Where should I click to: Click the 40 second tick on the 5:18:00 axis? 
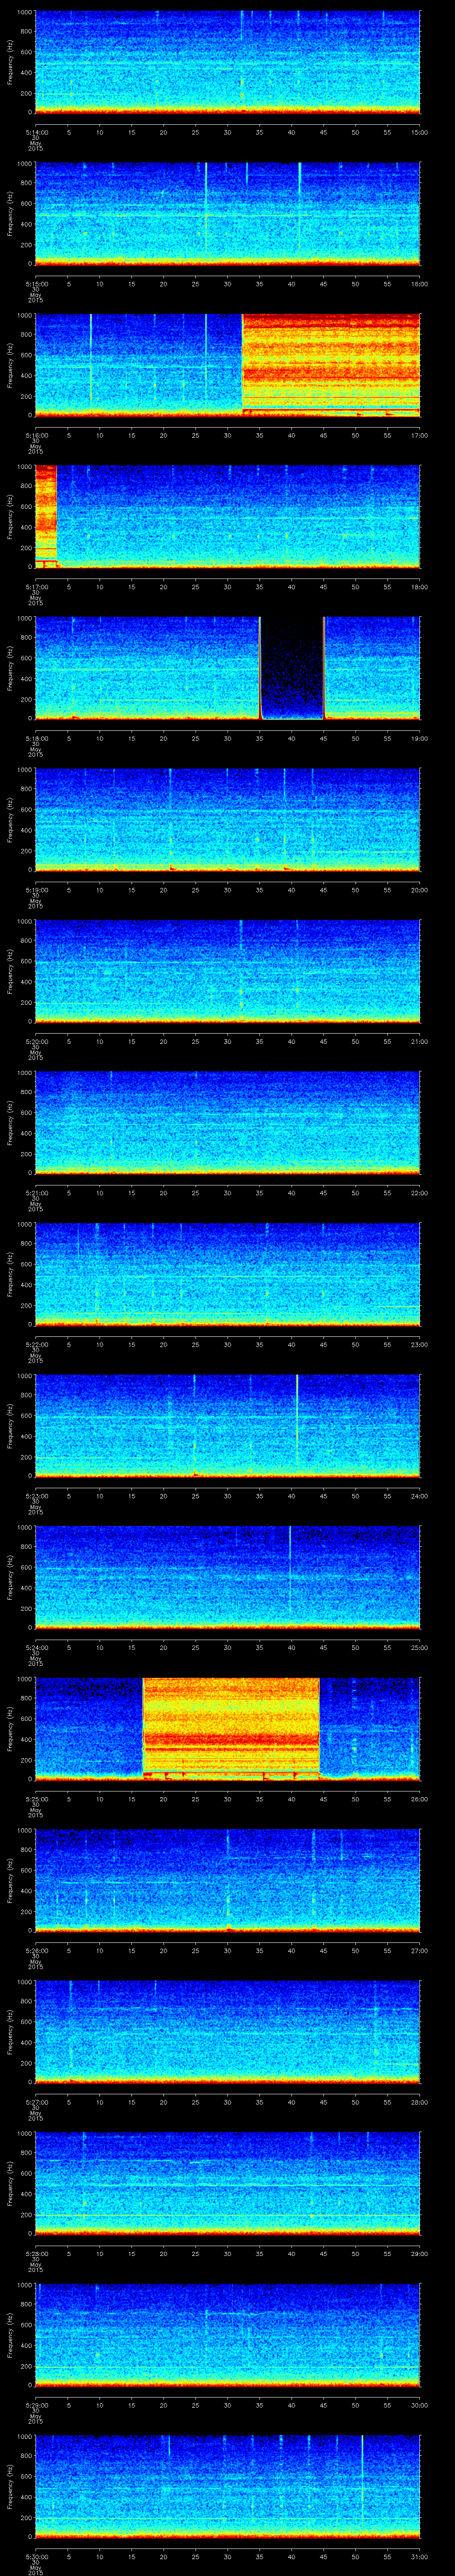(x=292, y=738)
